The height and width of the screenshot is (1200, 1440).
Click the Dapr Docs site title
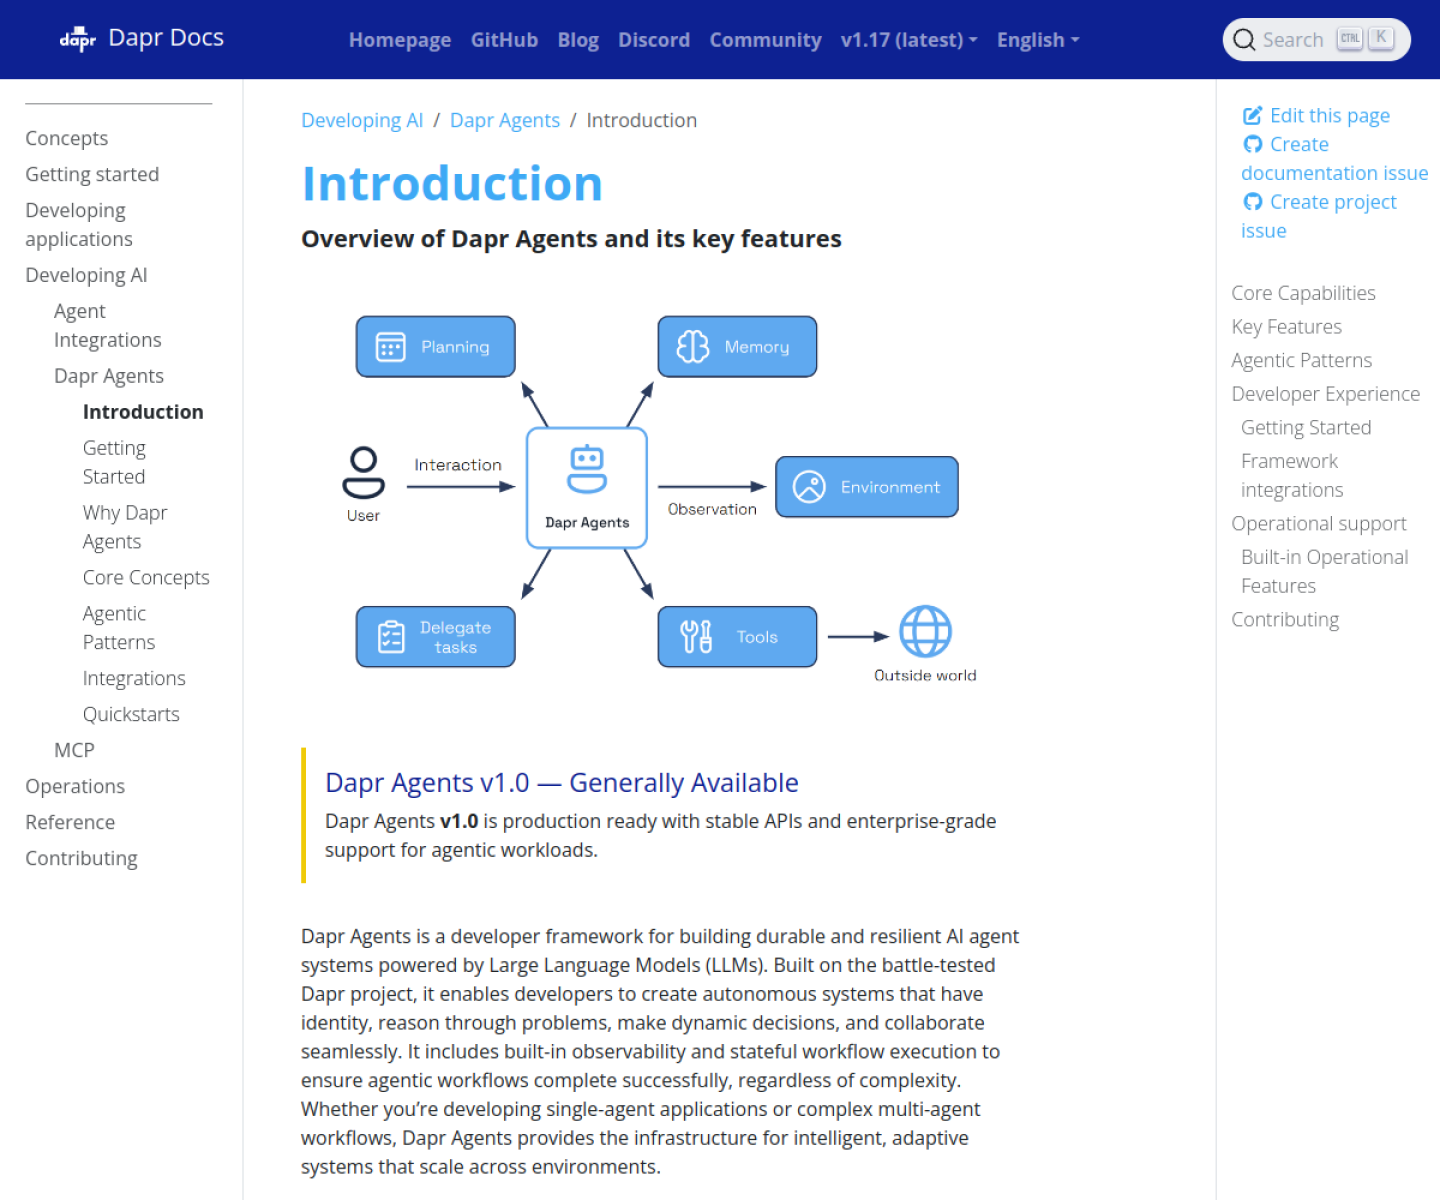166,38
